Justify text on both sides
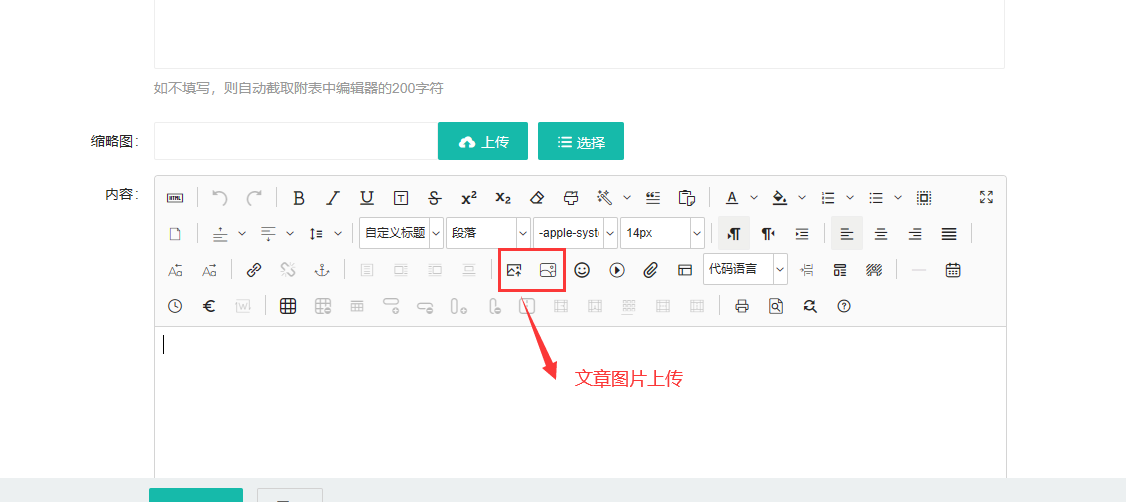1126x502 pixels. [949, 233]
